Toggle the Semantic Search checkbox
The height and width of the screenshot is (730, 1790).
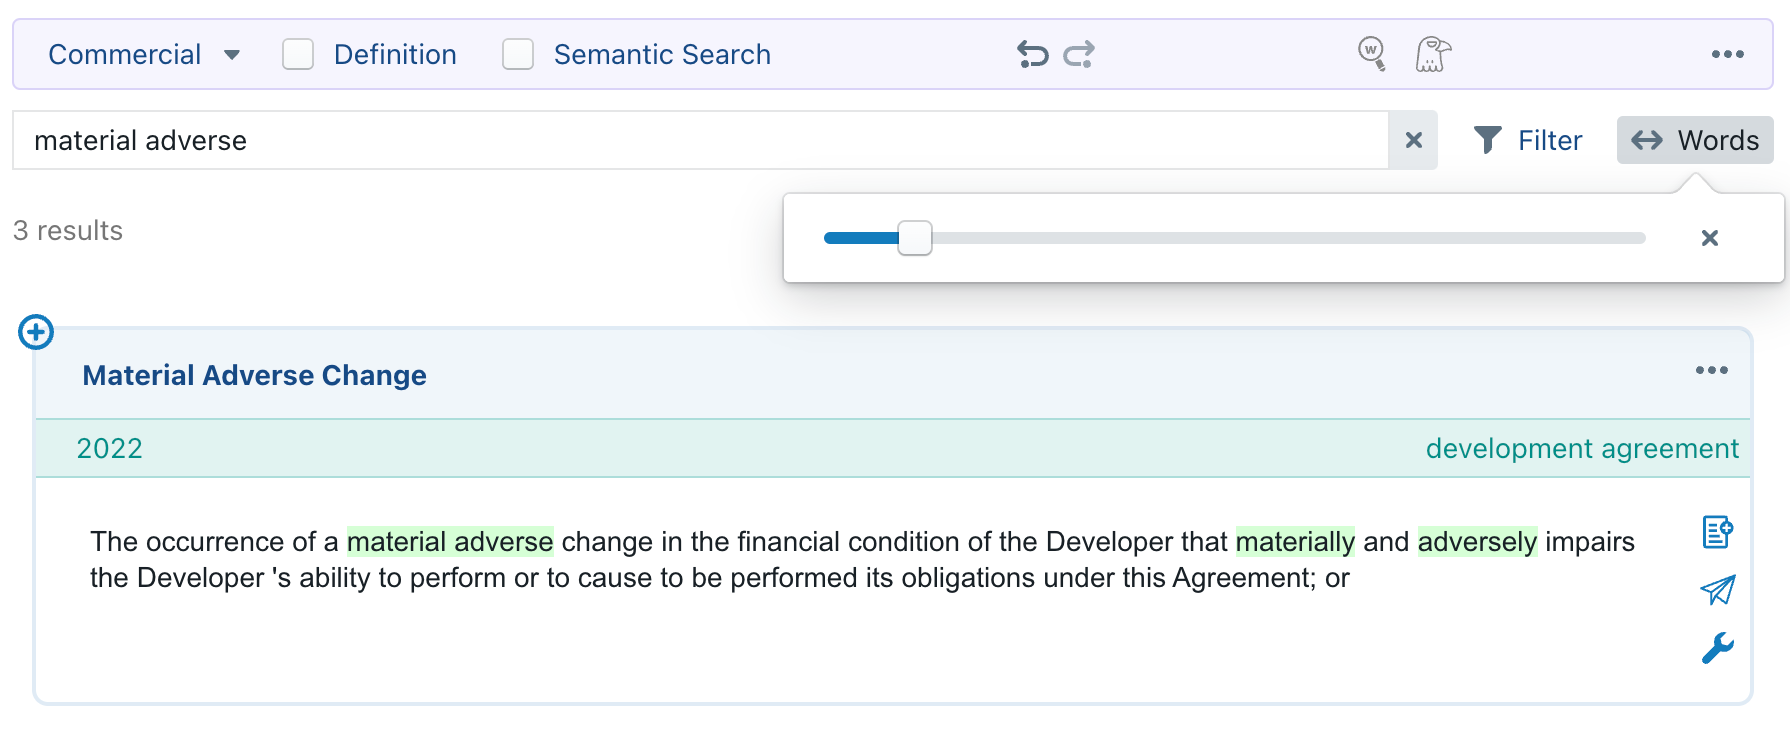tap(518, 54)
